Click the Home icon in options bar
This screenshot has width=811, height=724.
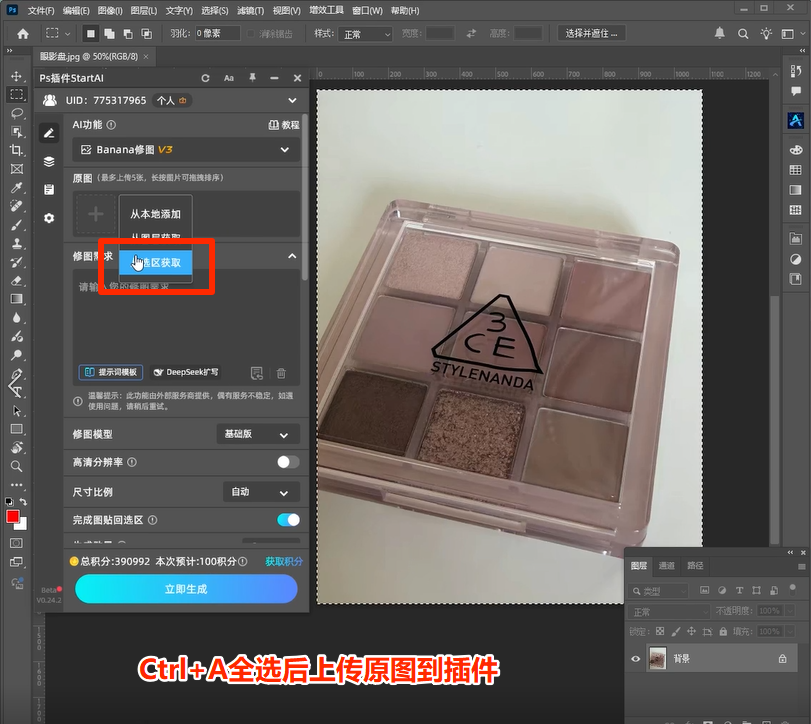pyautogui.click(x=23, y=34)
